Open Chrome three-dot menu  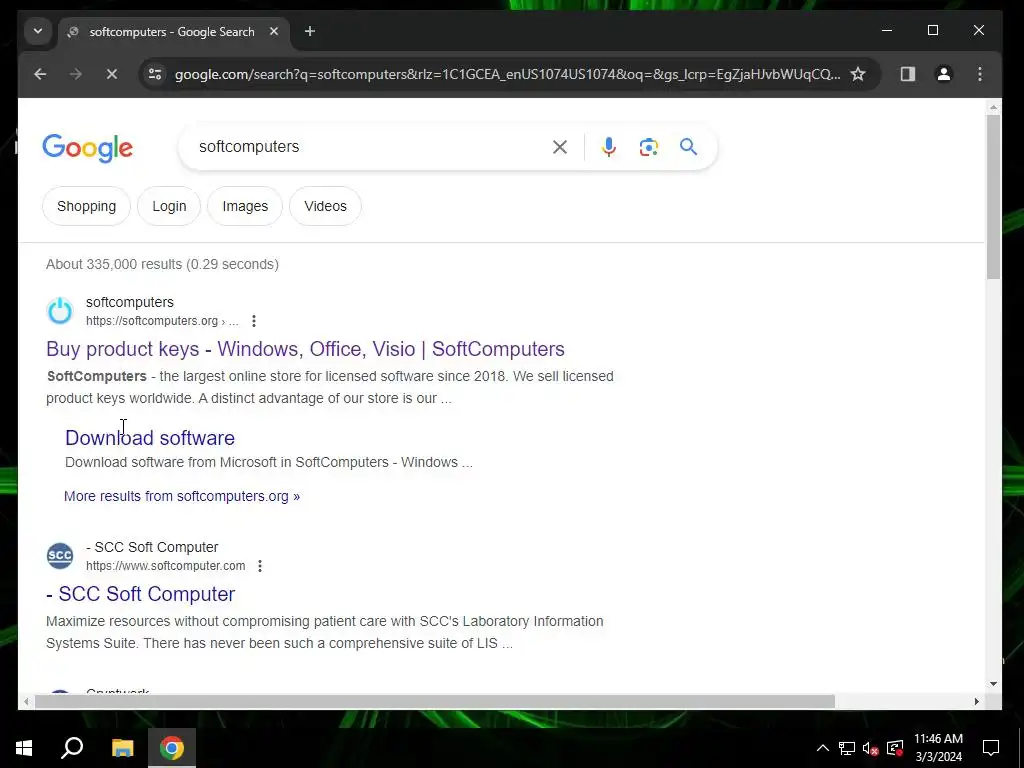tap(980, 74)
